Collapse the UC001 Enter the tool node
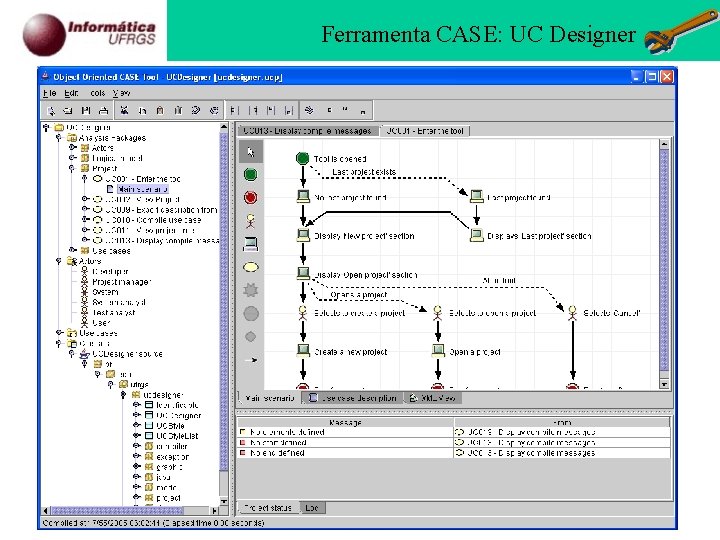 (85, 179)
